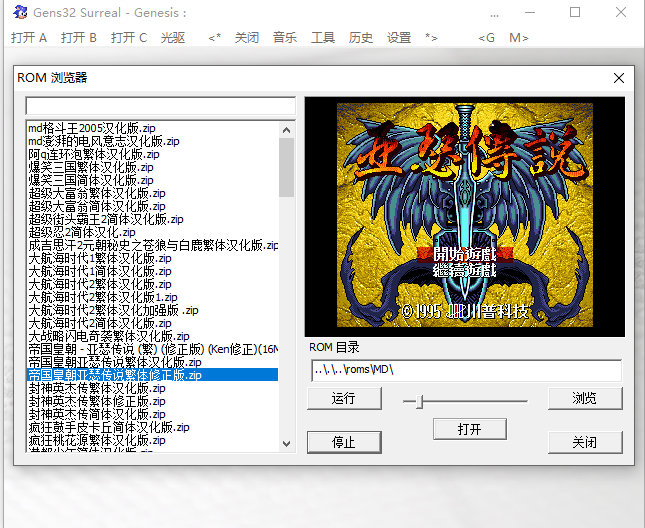This screenshot has height=528, width=645.
Task: Select md格斗王2005汉化版.zip in list
Action: pyautogui.click(x=92, y=128)
